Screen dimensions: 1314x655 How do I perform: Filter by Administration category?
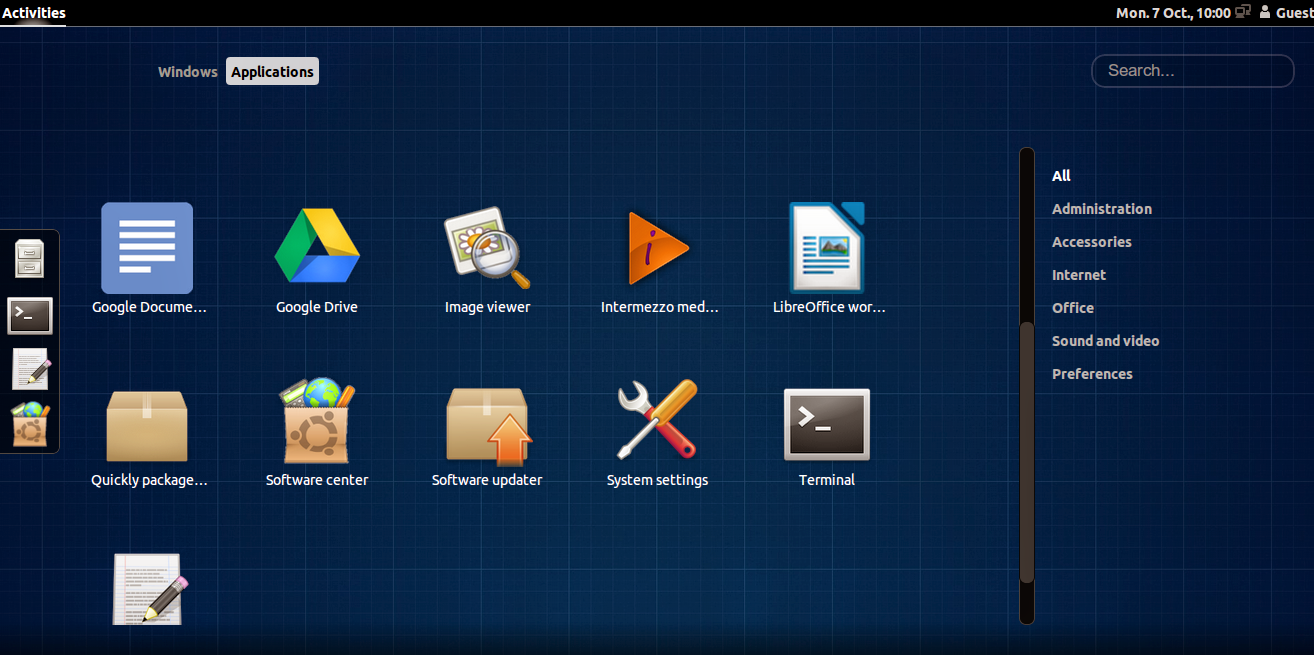1102,209
